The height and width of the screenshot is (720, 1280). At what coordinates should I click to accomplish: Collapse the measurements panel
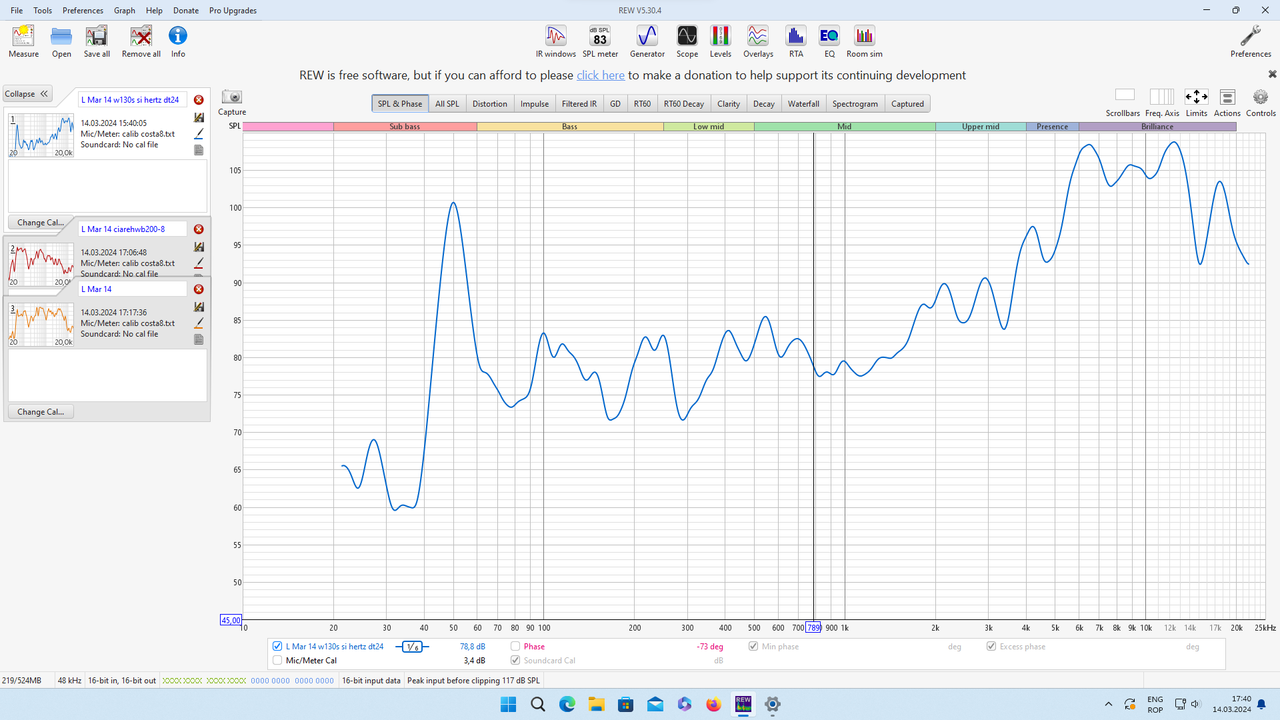pyautogui.click(x=27, y=94)
